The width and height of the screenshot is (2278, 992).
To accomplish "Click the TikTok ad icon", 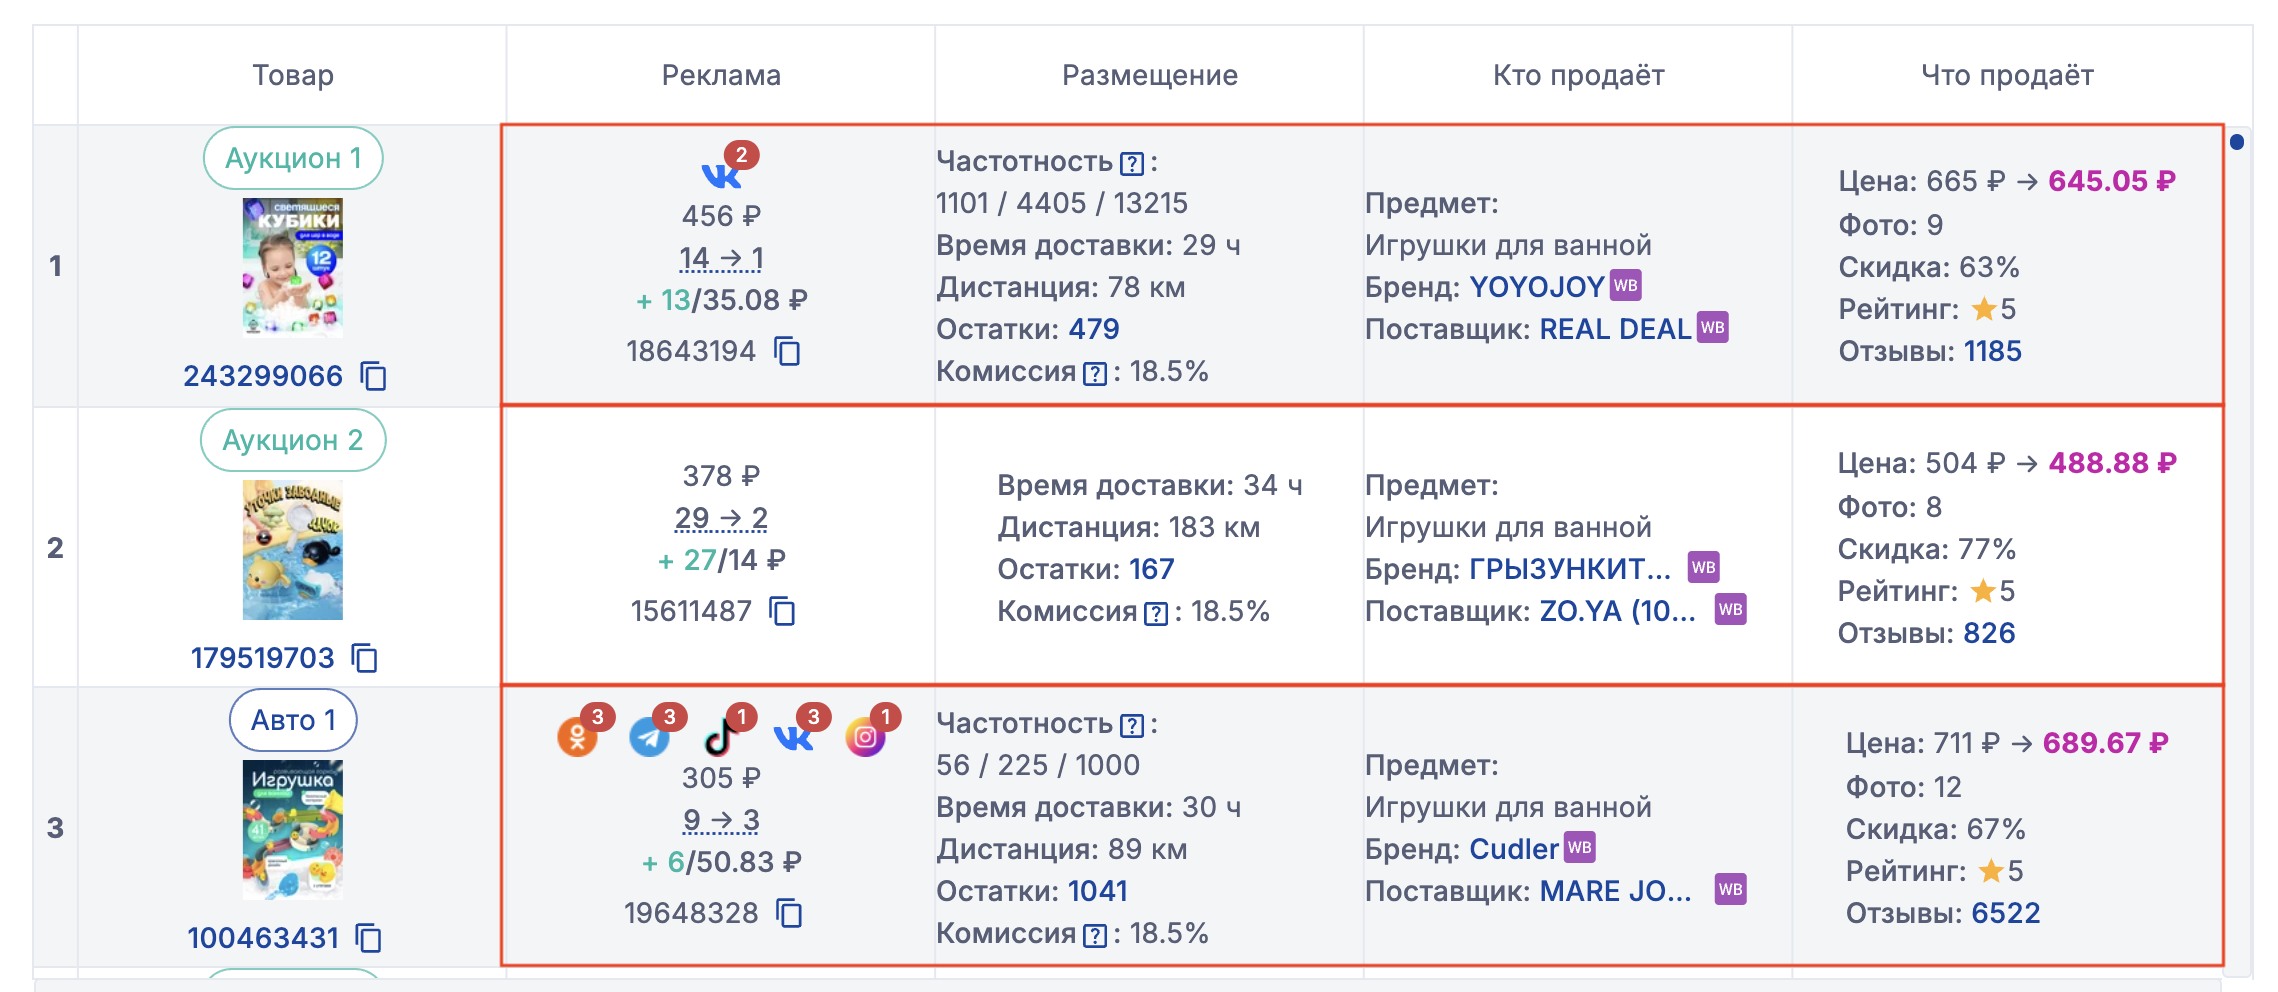I will 720,737.
